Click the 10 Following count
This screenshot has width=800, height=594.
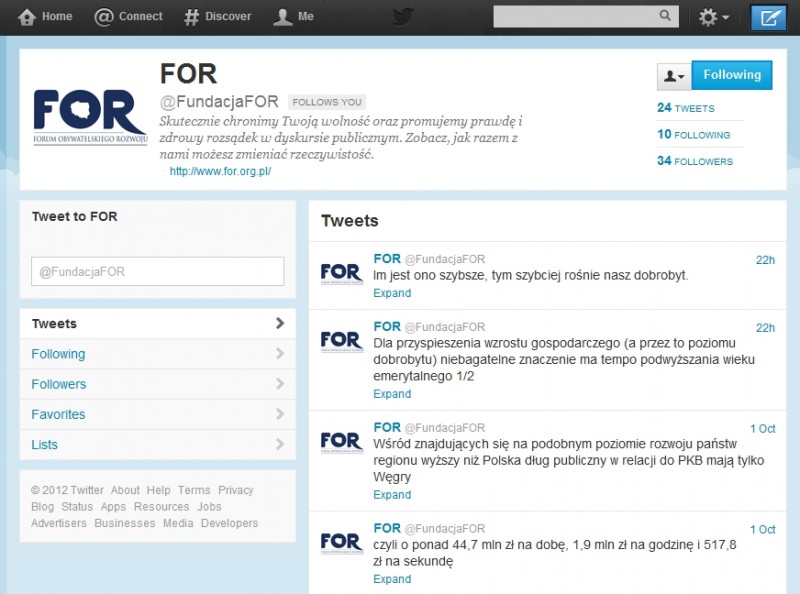tap(693, 134)
